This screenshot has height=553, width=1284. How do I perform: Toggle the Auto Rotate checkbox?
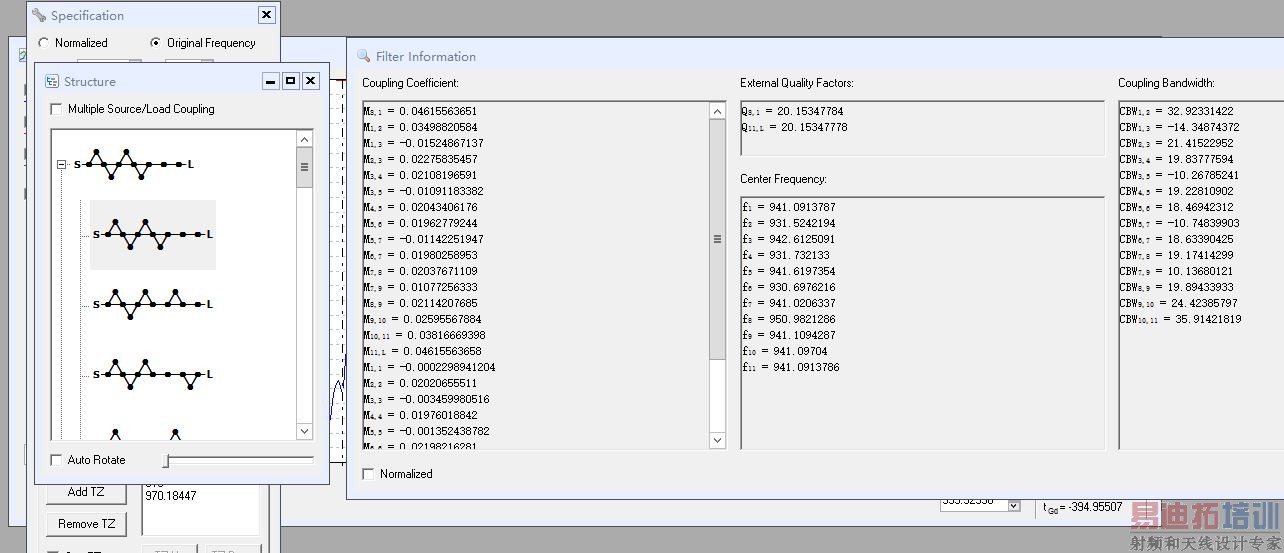56,460
